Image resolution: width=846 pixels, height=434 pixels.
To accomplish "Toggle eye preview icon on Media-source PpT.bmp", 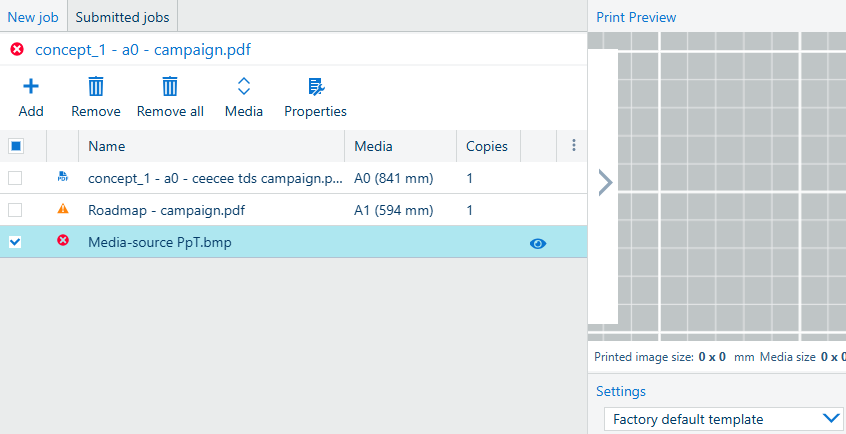I will (x=538, y=244).
